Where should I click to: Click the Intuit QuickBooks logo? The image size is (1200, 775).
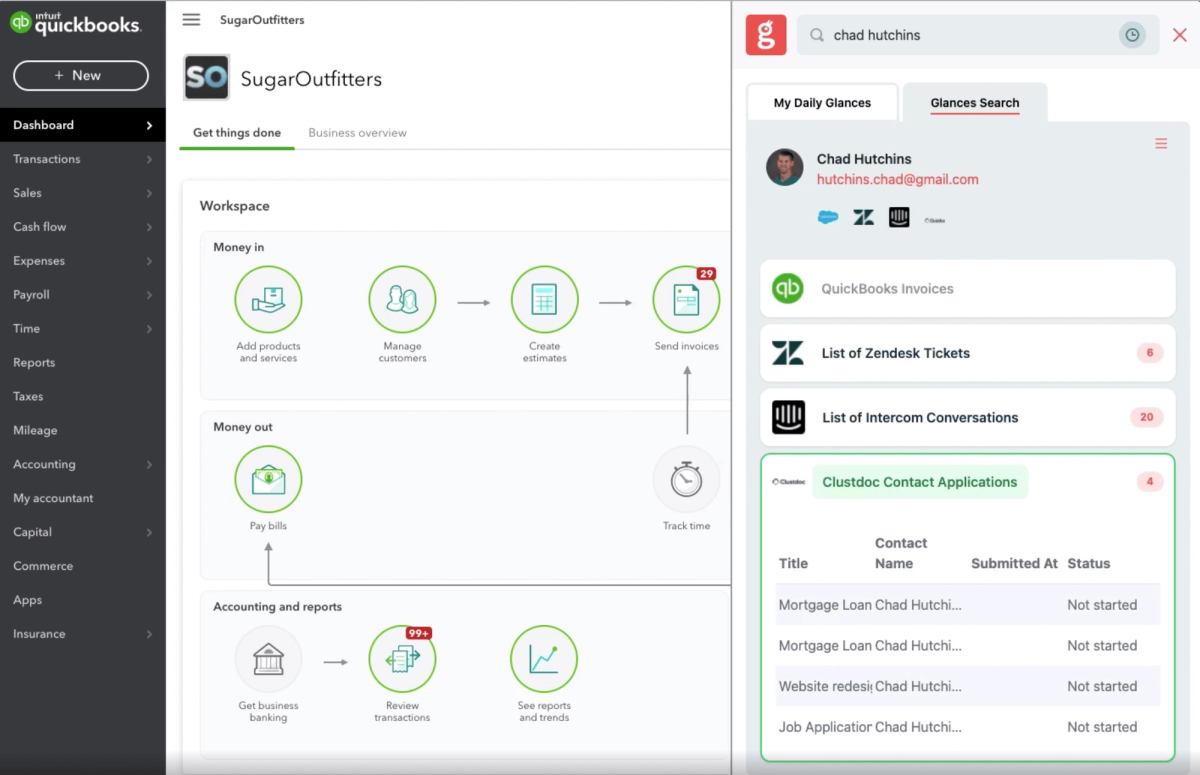click(75, 24)
